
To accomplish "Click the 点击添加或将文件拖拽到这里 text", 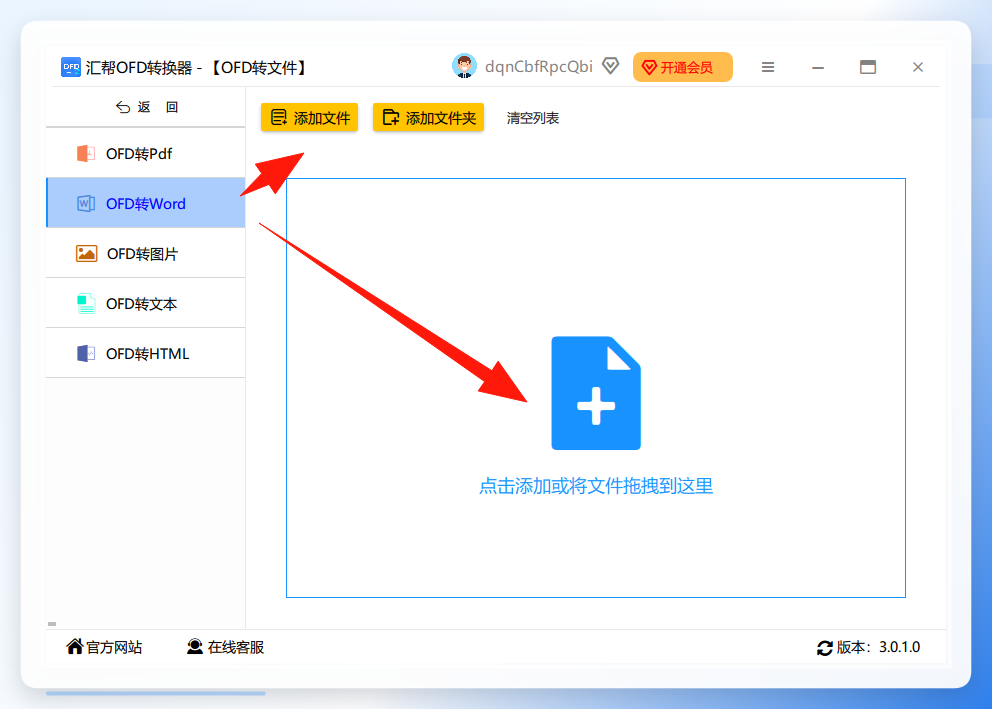I will [596, 486].
